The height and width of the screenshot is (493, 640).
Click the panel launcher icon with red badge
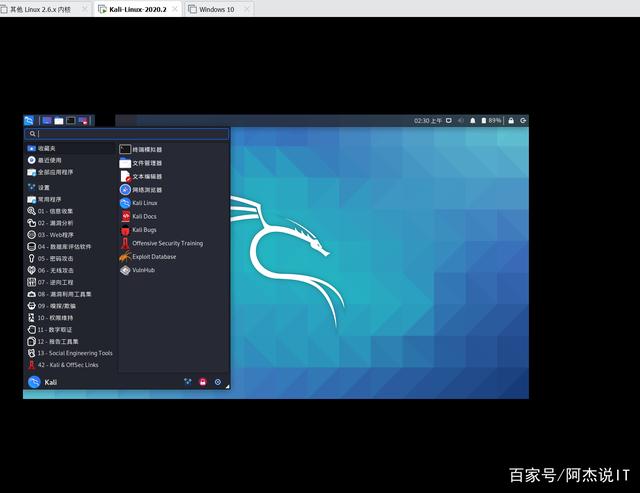83,121
